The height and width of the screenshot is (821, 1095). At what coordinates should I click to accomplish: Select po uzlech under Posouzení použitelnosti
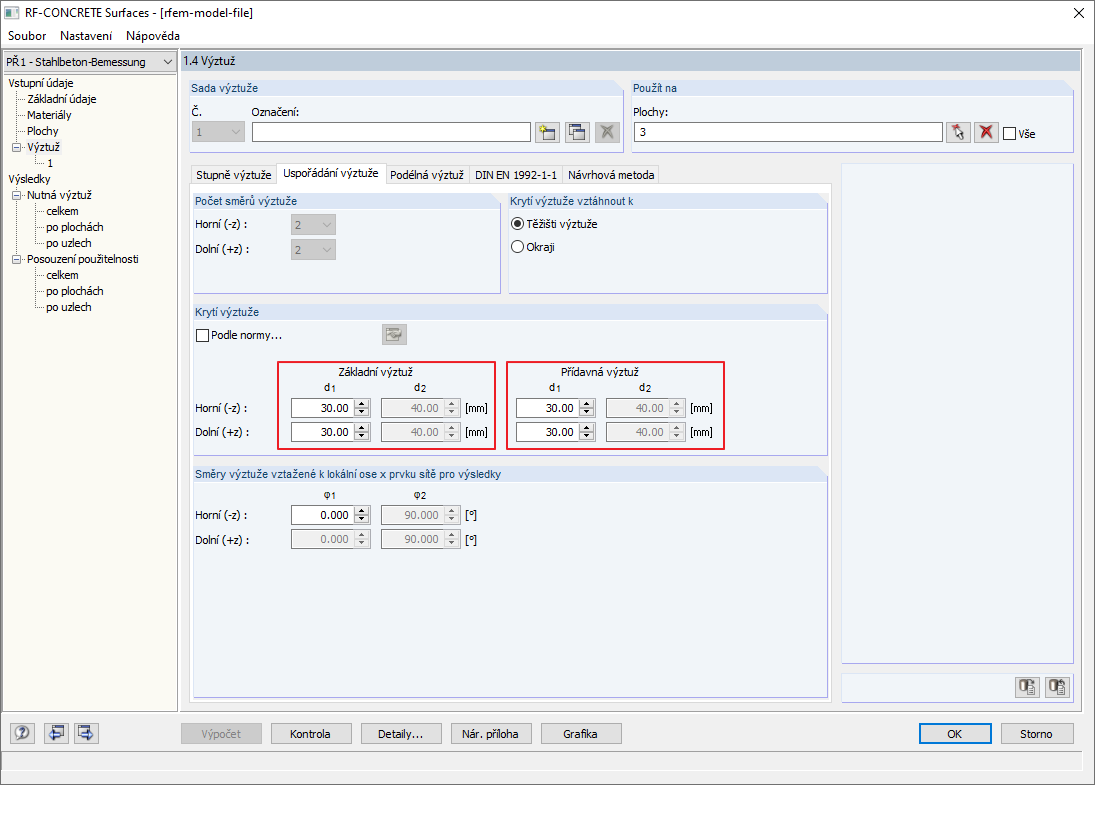coord(68,307)
